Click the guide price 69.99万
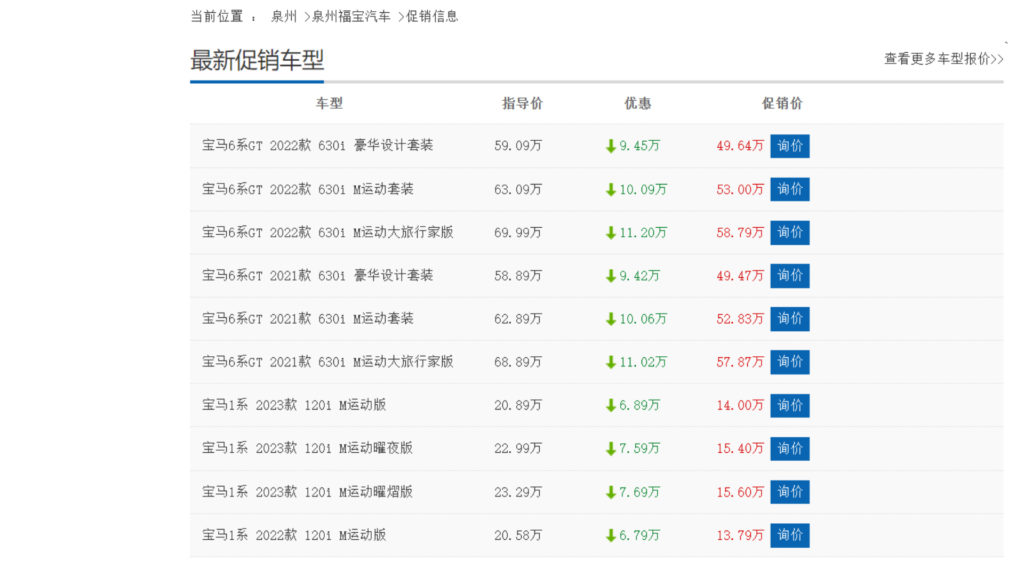This screenshot has height=576, width=1024. point(518,232)
